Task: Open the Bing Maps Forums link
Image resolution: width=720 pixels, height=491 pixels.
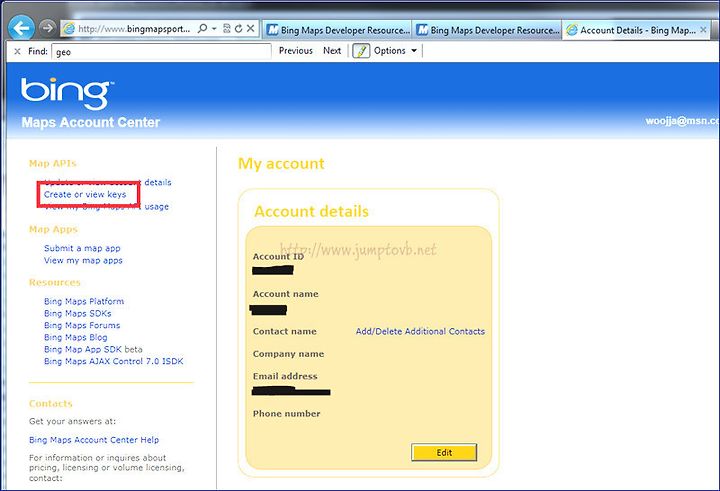Action: tap(82, 325)
